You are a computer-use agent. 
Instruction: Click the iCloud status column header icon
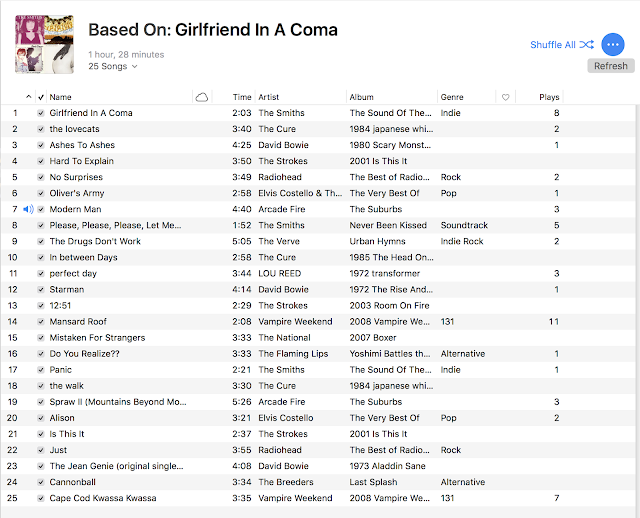point(202,97)
